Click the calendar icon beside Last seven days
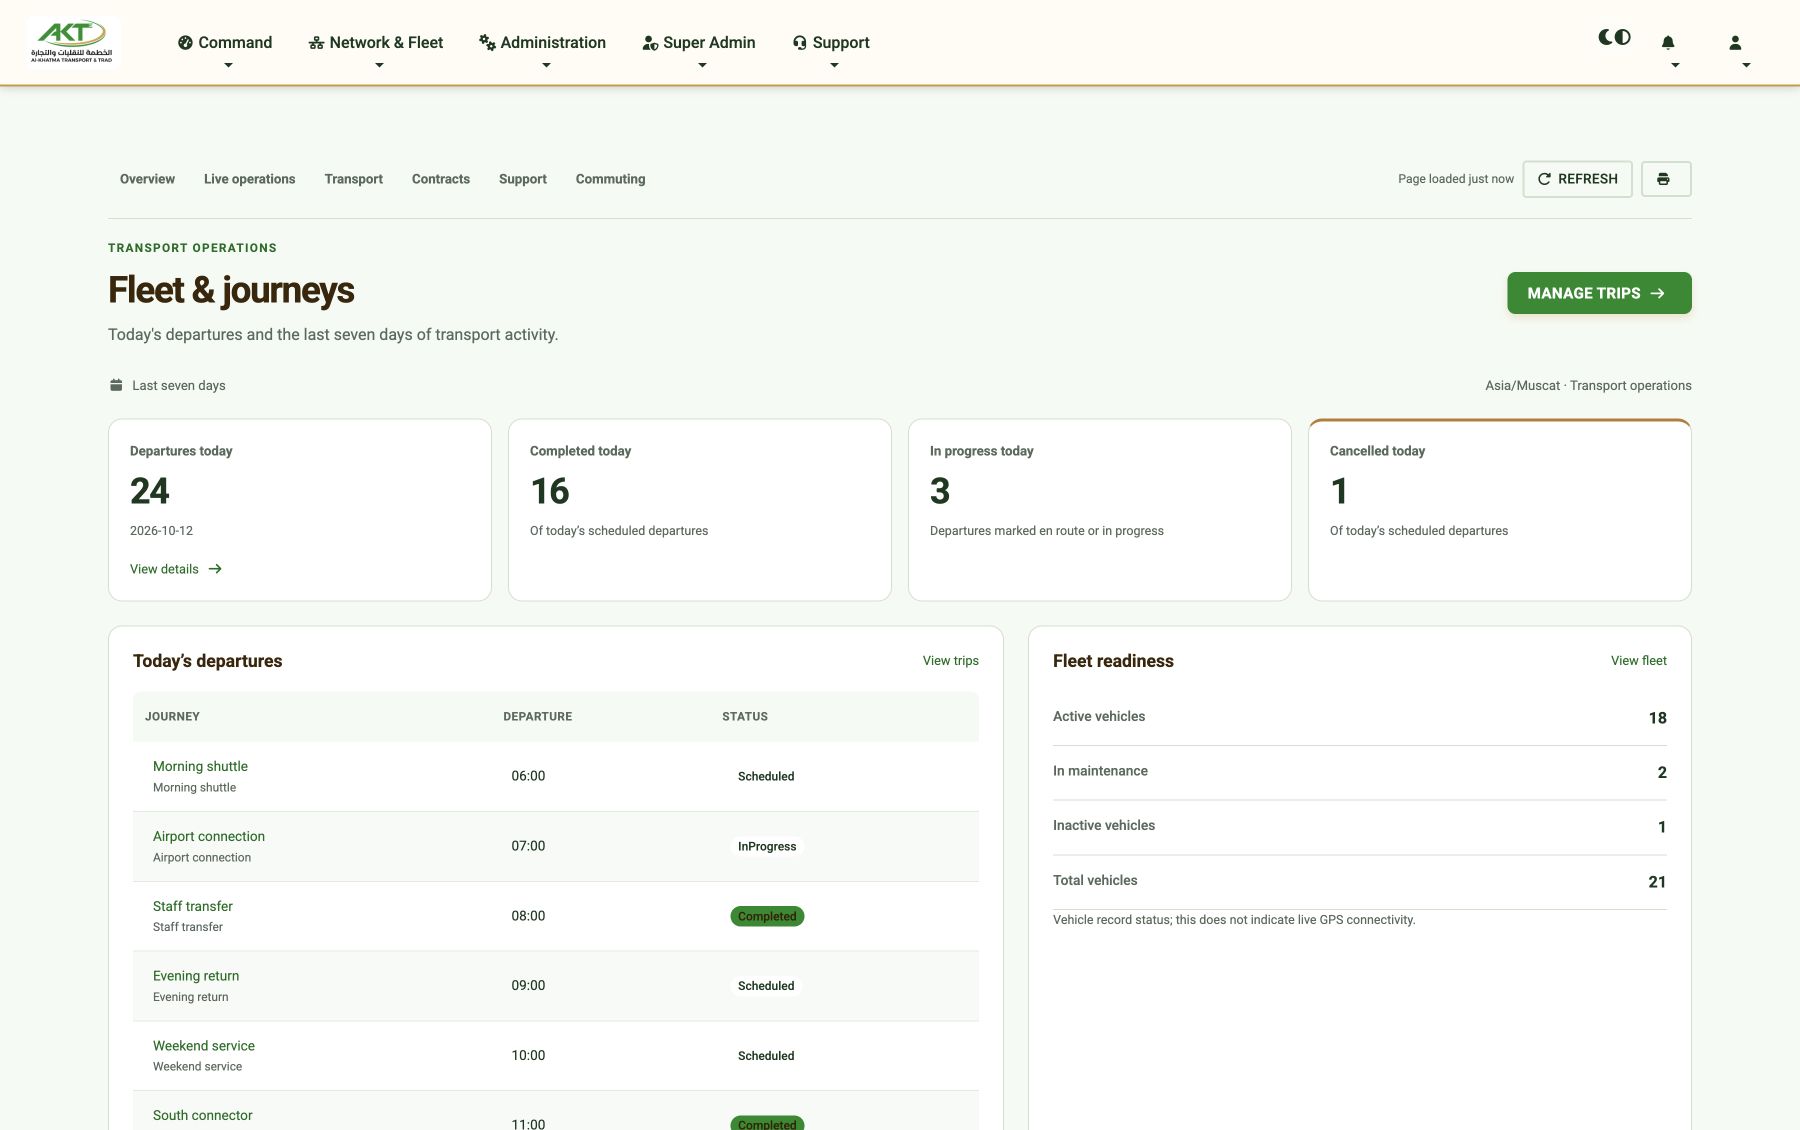Image resolution: width=1800 pixels, height=1130 pixels. (116, 385)
